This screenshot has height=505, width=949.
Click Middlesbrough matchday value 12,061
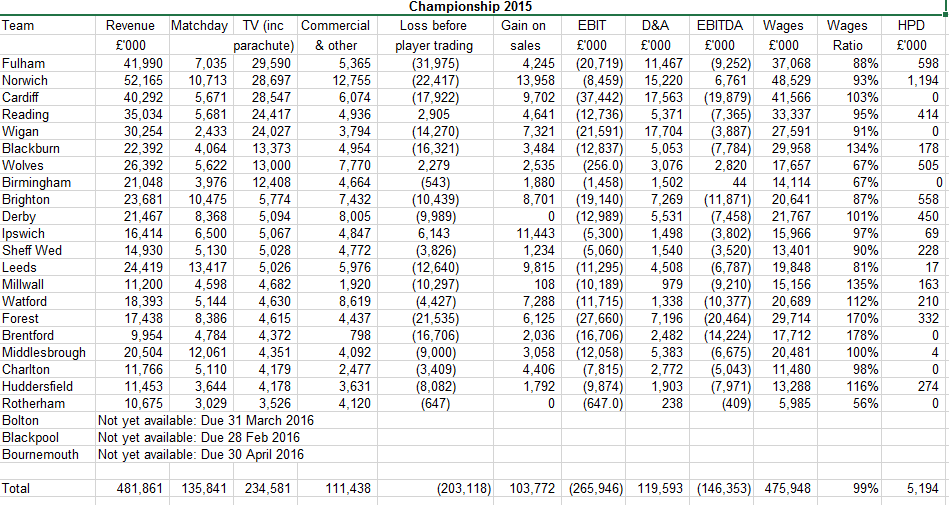208,352
